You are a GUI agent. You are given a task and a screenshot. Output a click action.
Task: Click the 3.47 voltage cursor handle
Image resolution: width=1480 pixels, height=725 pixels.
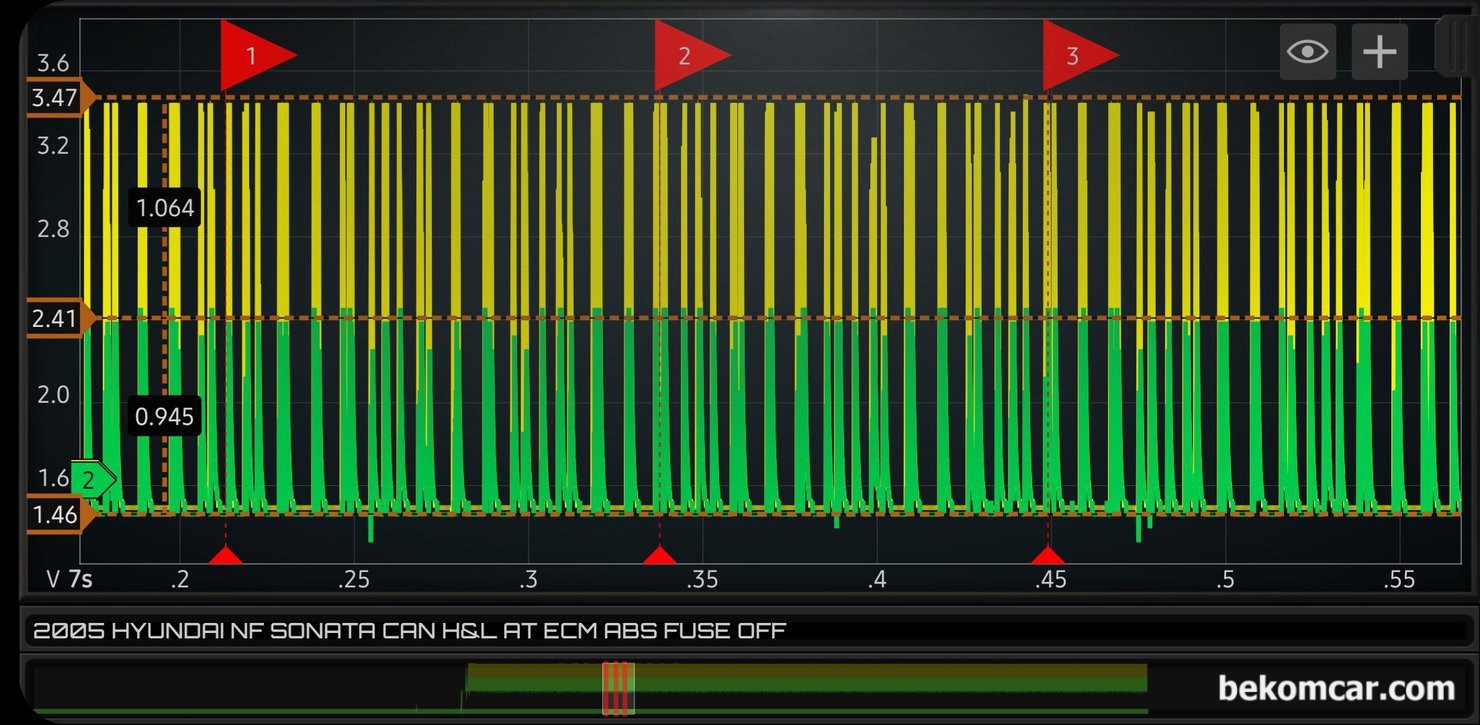60,97
